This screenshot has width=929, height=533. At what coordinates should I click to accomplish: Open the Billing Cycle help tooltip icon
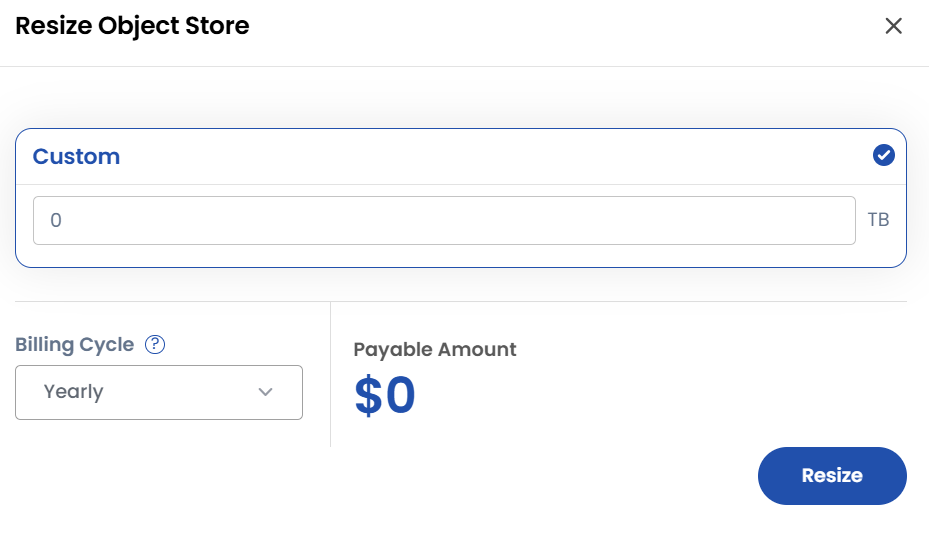point(155,345)
